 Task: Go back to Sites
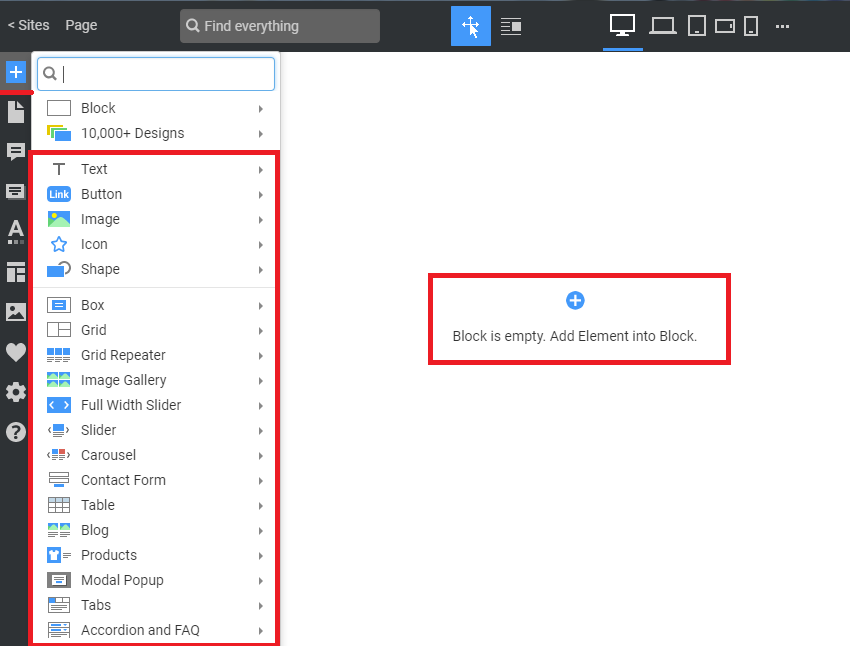coord(28,25)
